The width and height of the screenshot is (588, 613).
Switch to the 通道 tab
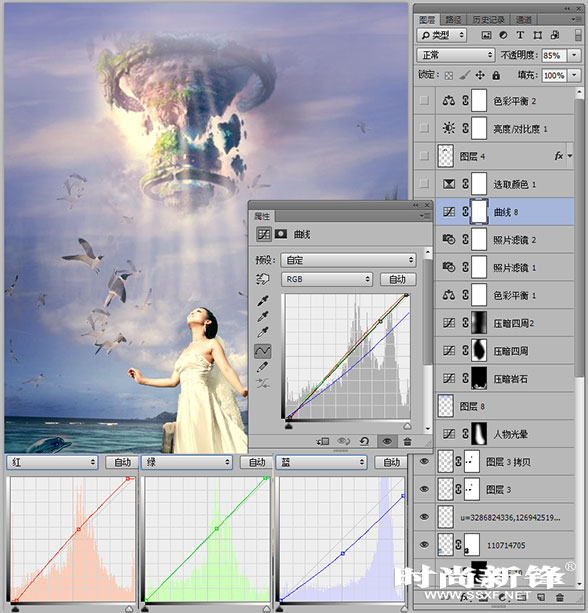(x=523, y=20)
